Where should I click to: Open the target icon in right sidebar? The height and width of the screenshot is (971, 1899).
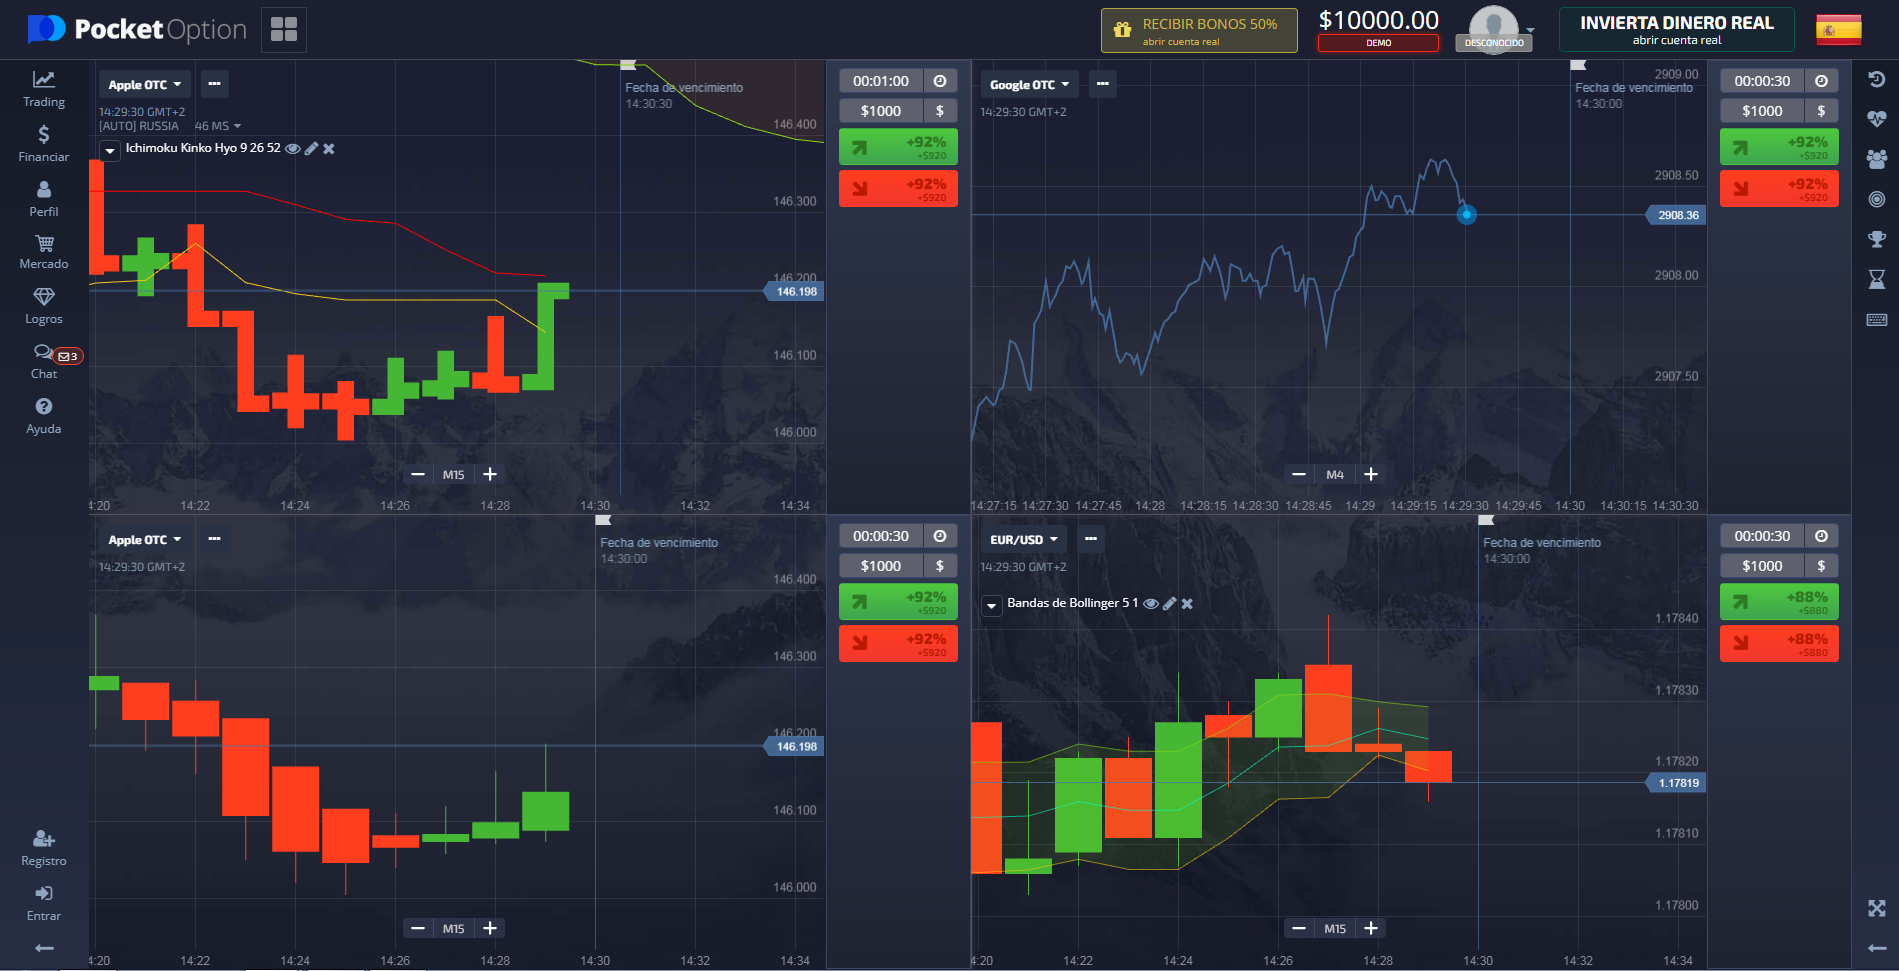pyautogui.click(x=1877, y=199)
